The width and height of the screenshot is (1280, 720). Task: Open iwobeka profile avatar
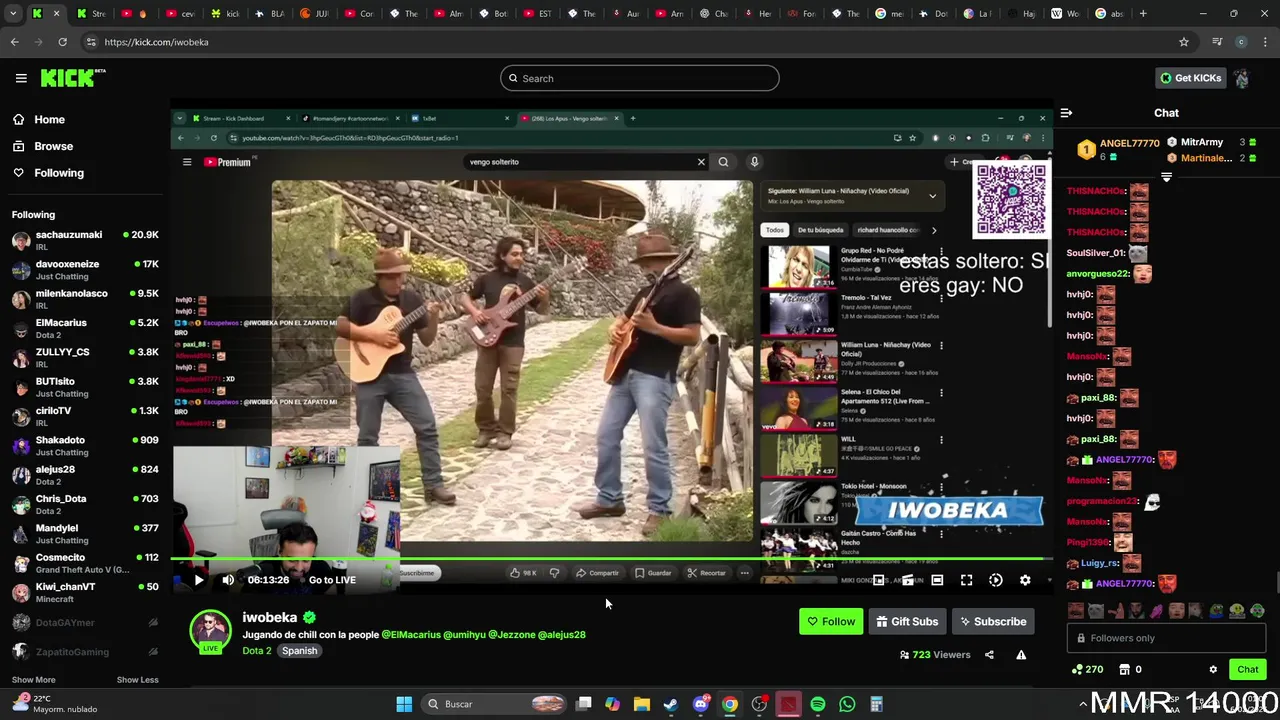pyautogui.click(x=210, y=630)
